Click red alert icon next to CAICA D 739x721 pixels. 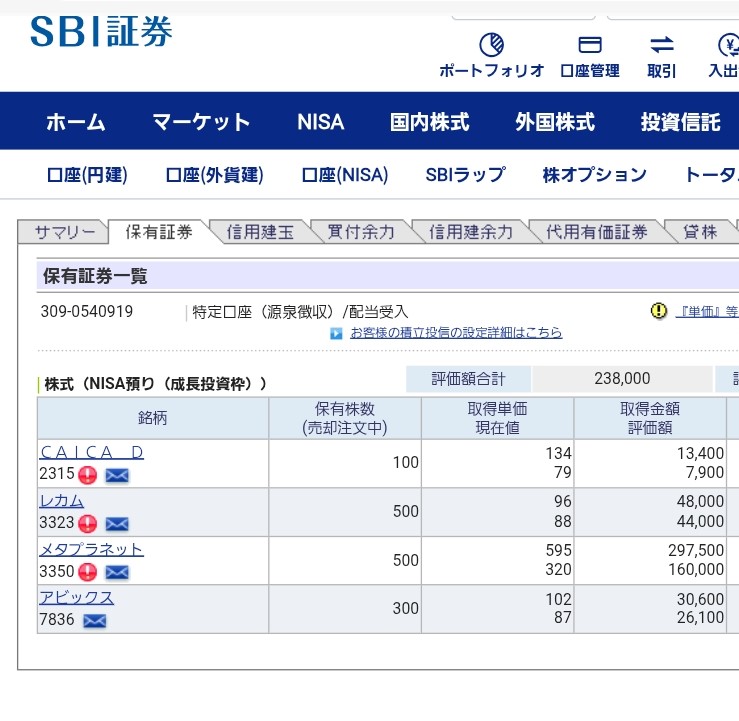(88, 475)
